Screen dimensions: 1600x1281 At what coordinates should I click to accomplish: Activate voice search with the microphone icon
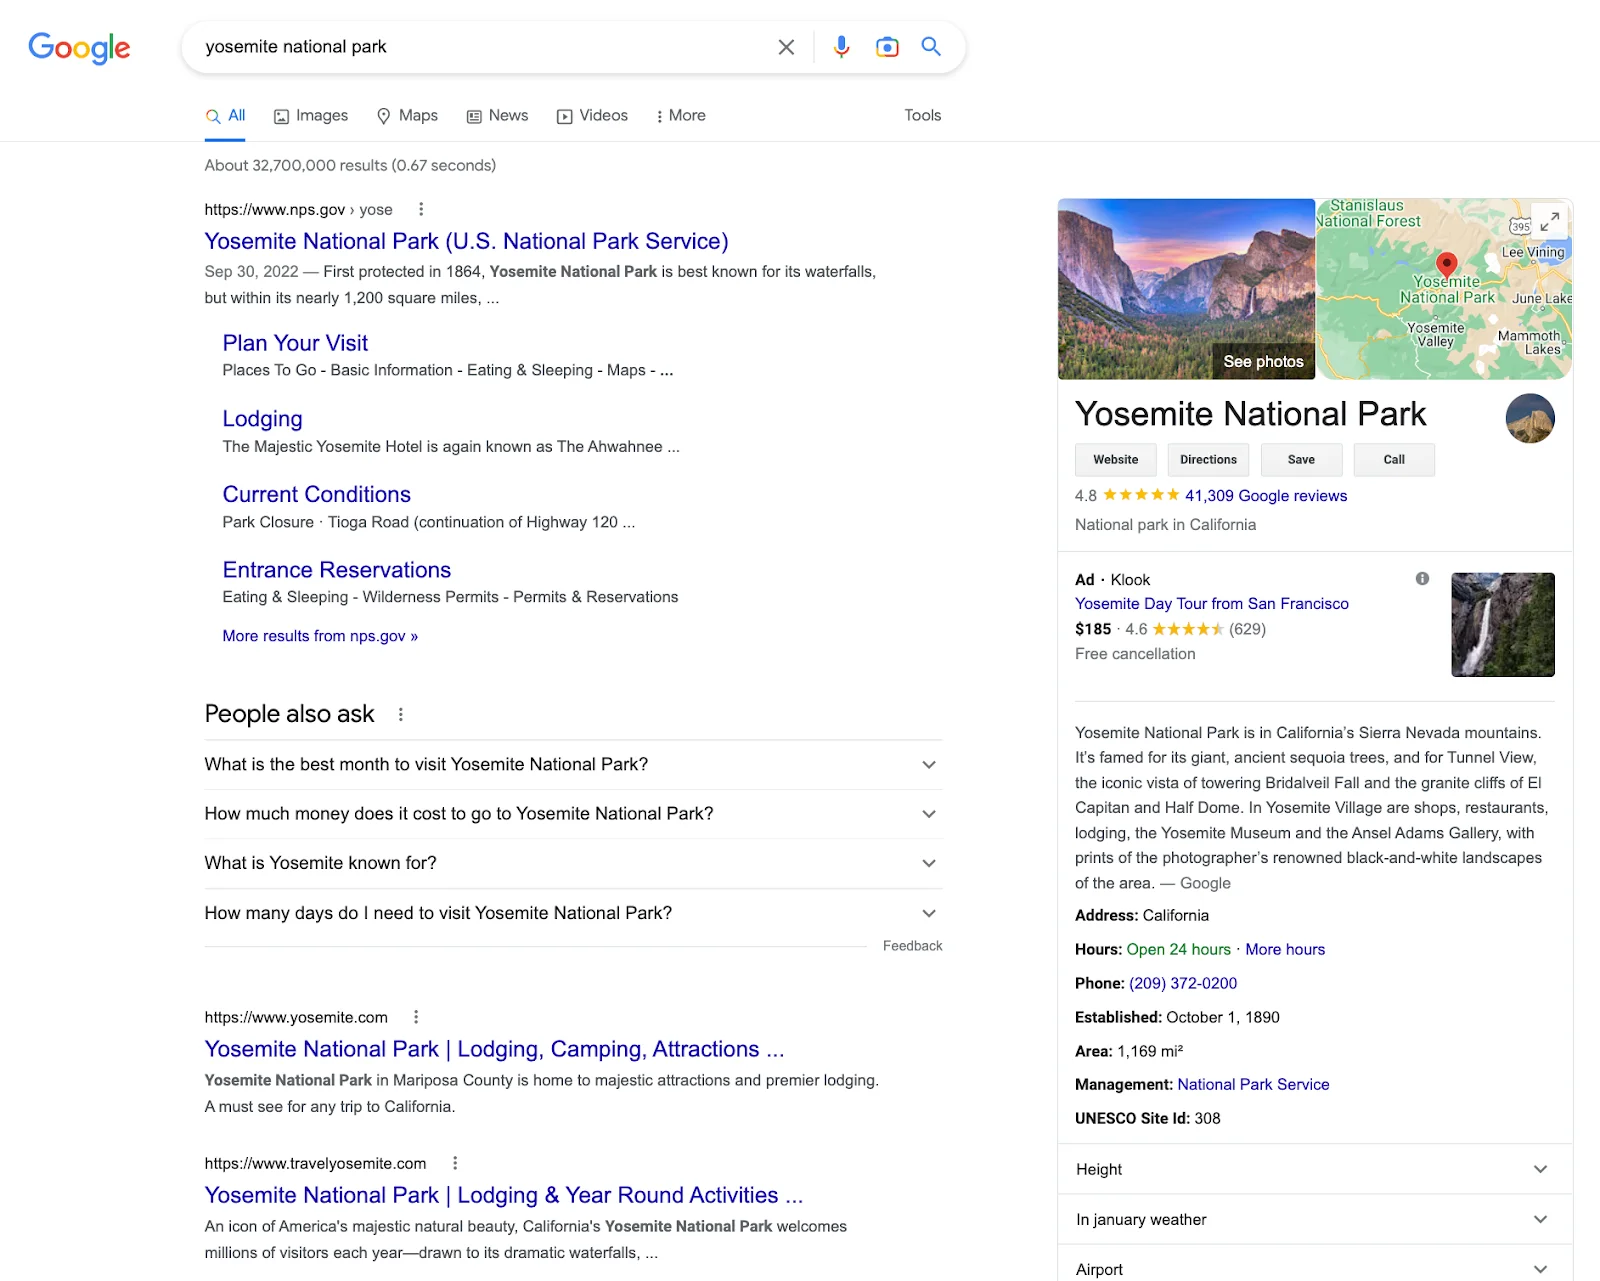click(841, 46)
